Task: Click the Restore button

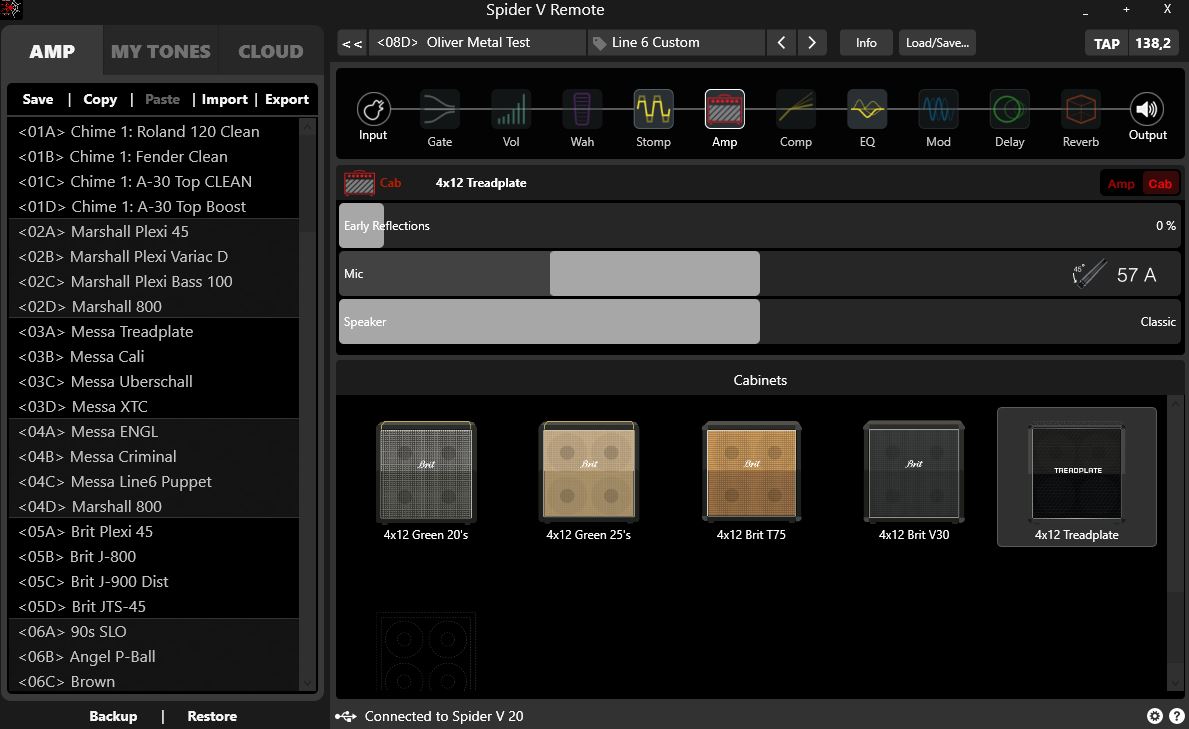Action: tap(212, 716)
